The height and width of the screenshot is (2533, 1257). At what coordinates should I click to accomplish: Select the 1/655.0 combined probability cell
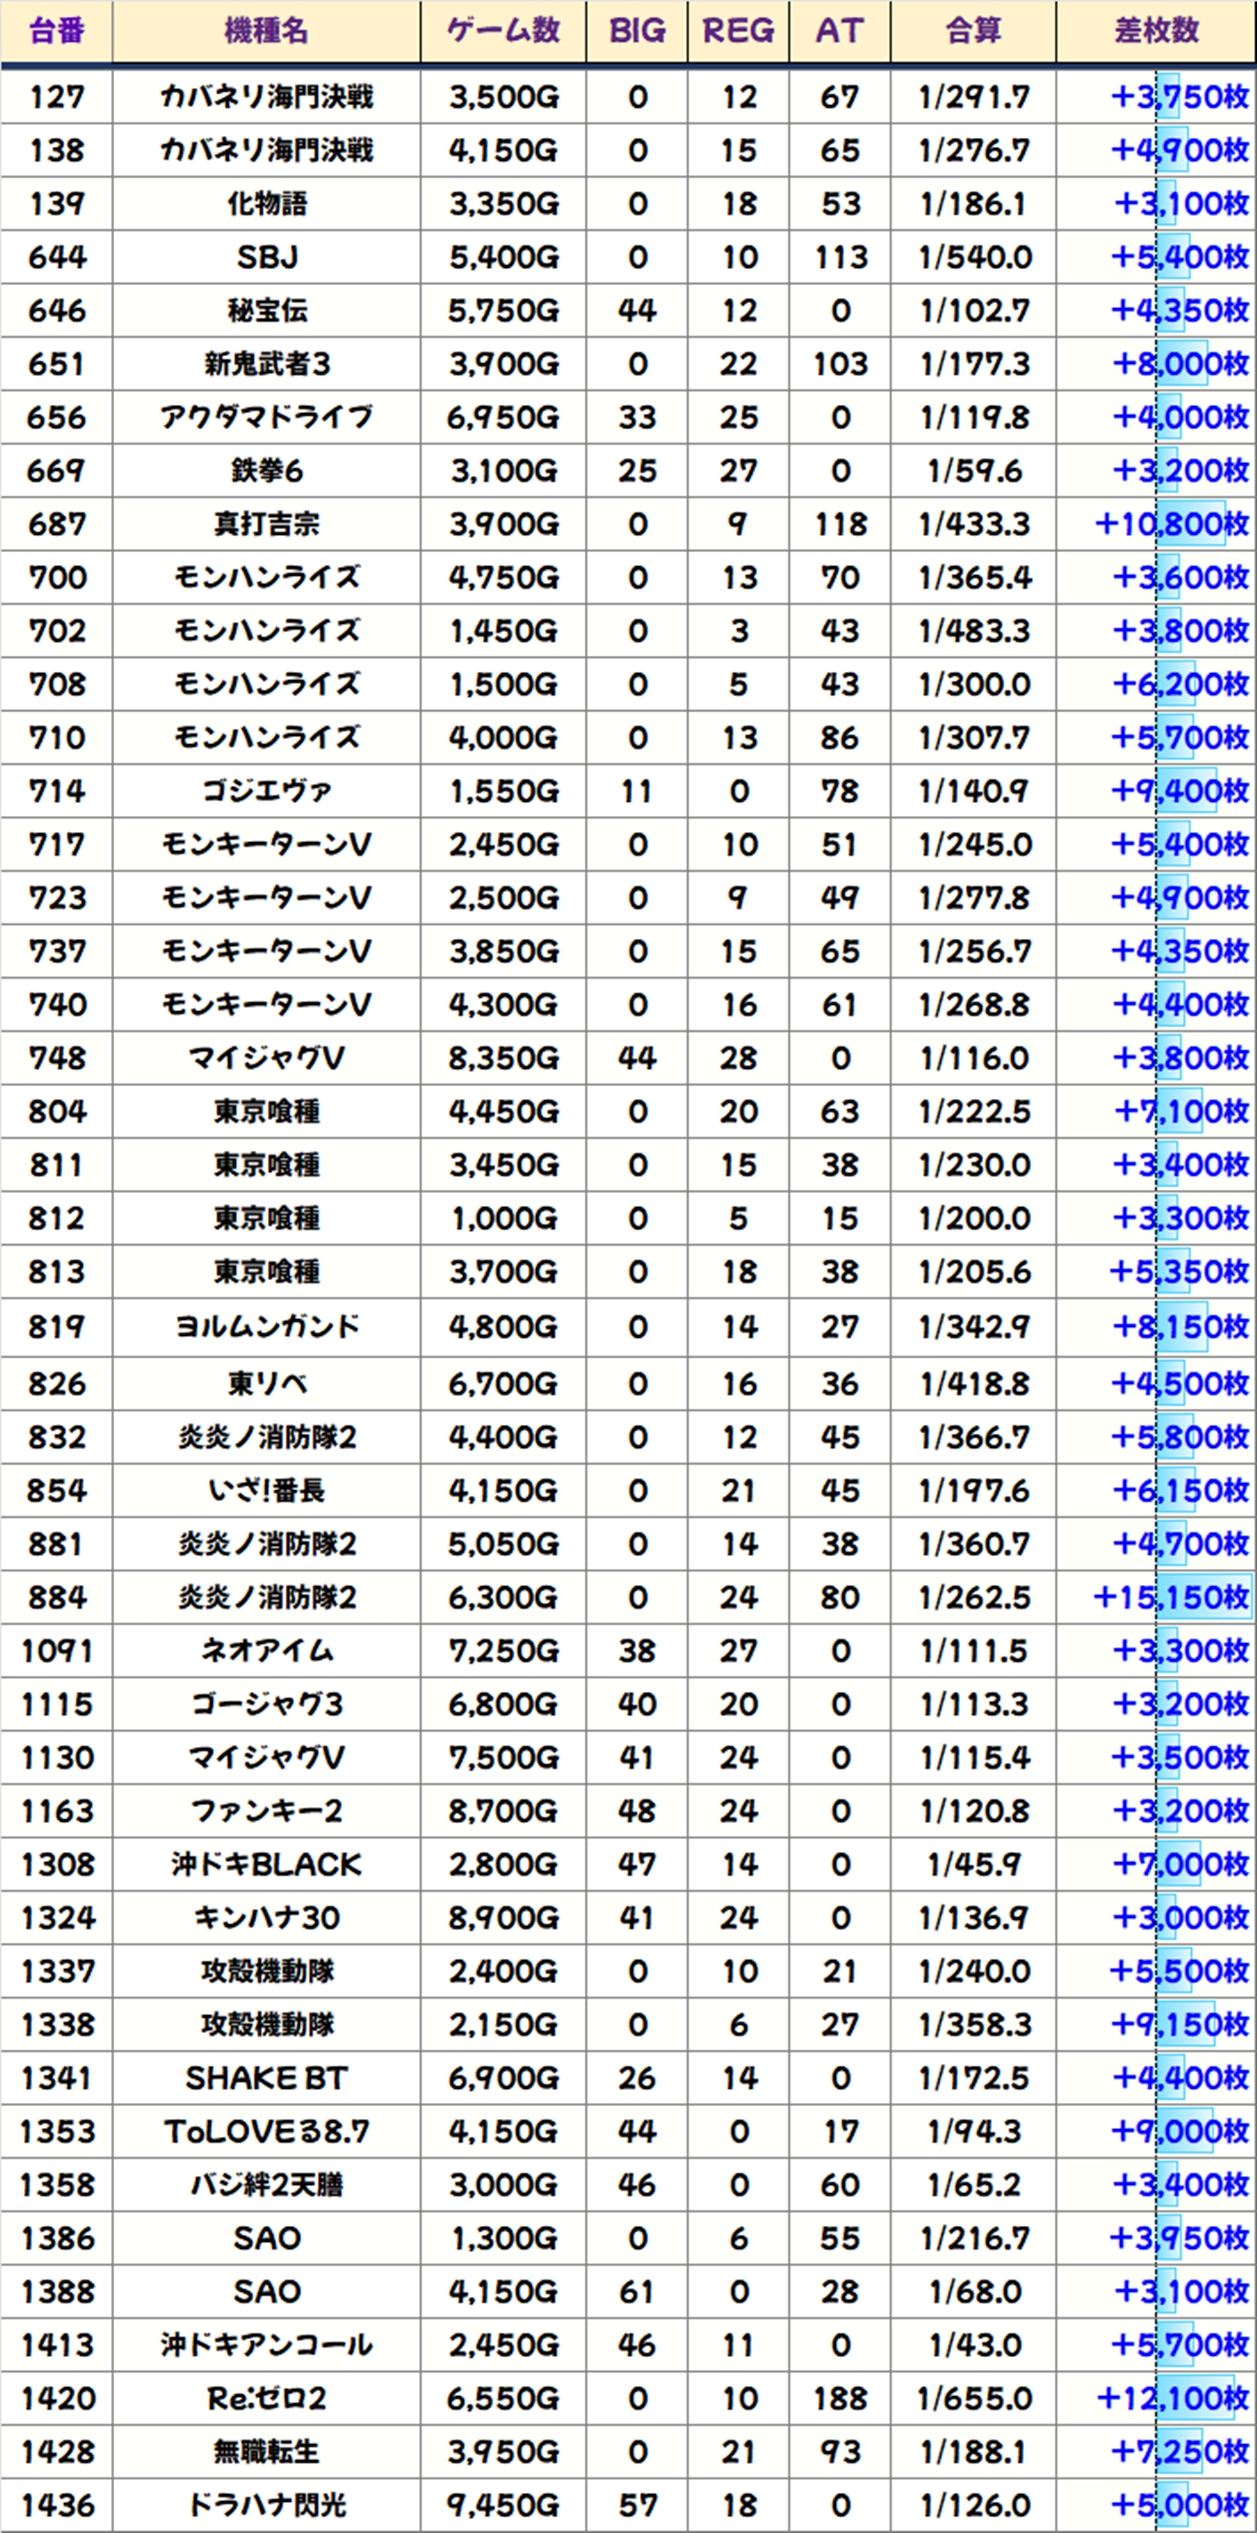click(973, 2398)
